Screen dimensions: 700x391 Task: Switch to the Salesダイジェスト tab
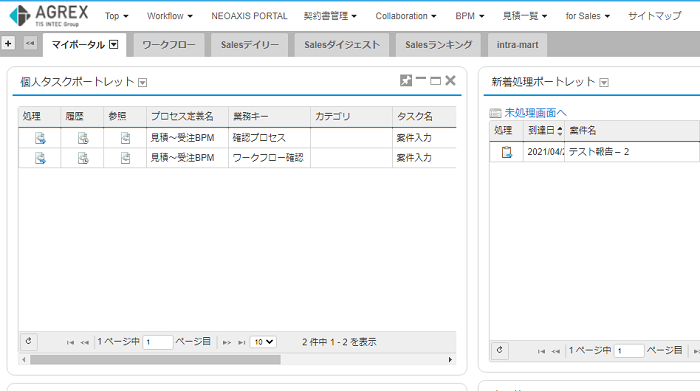(342, 45)
